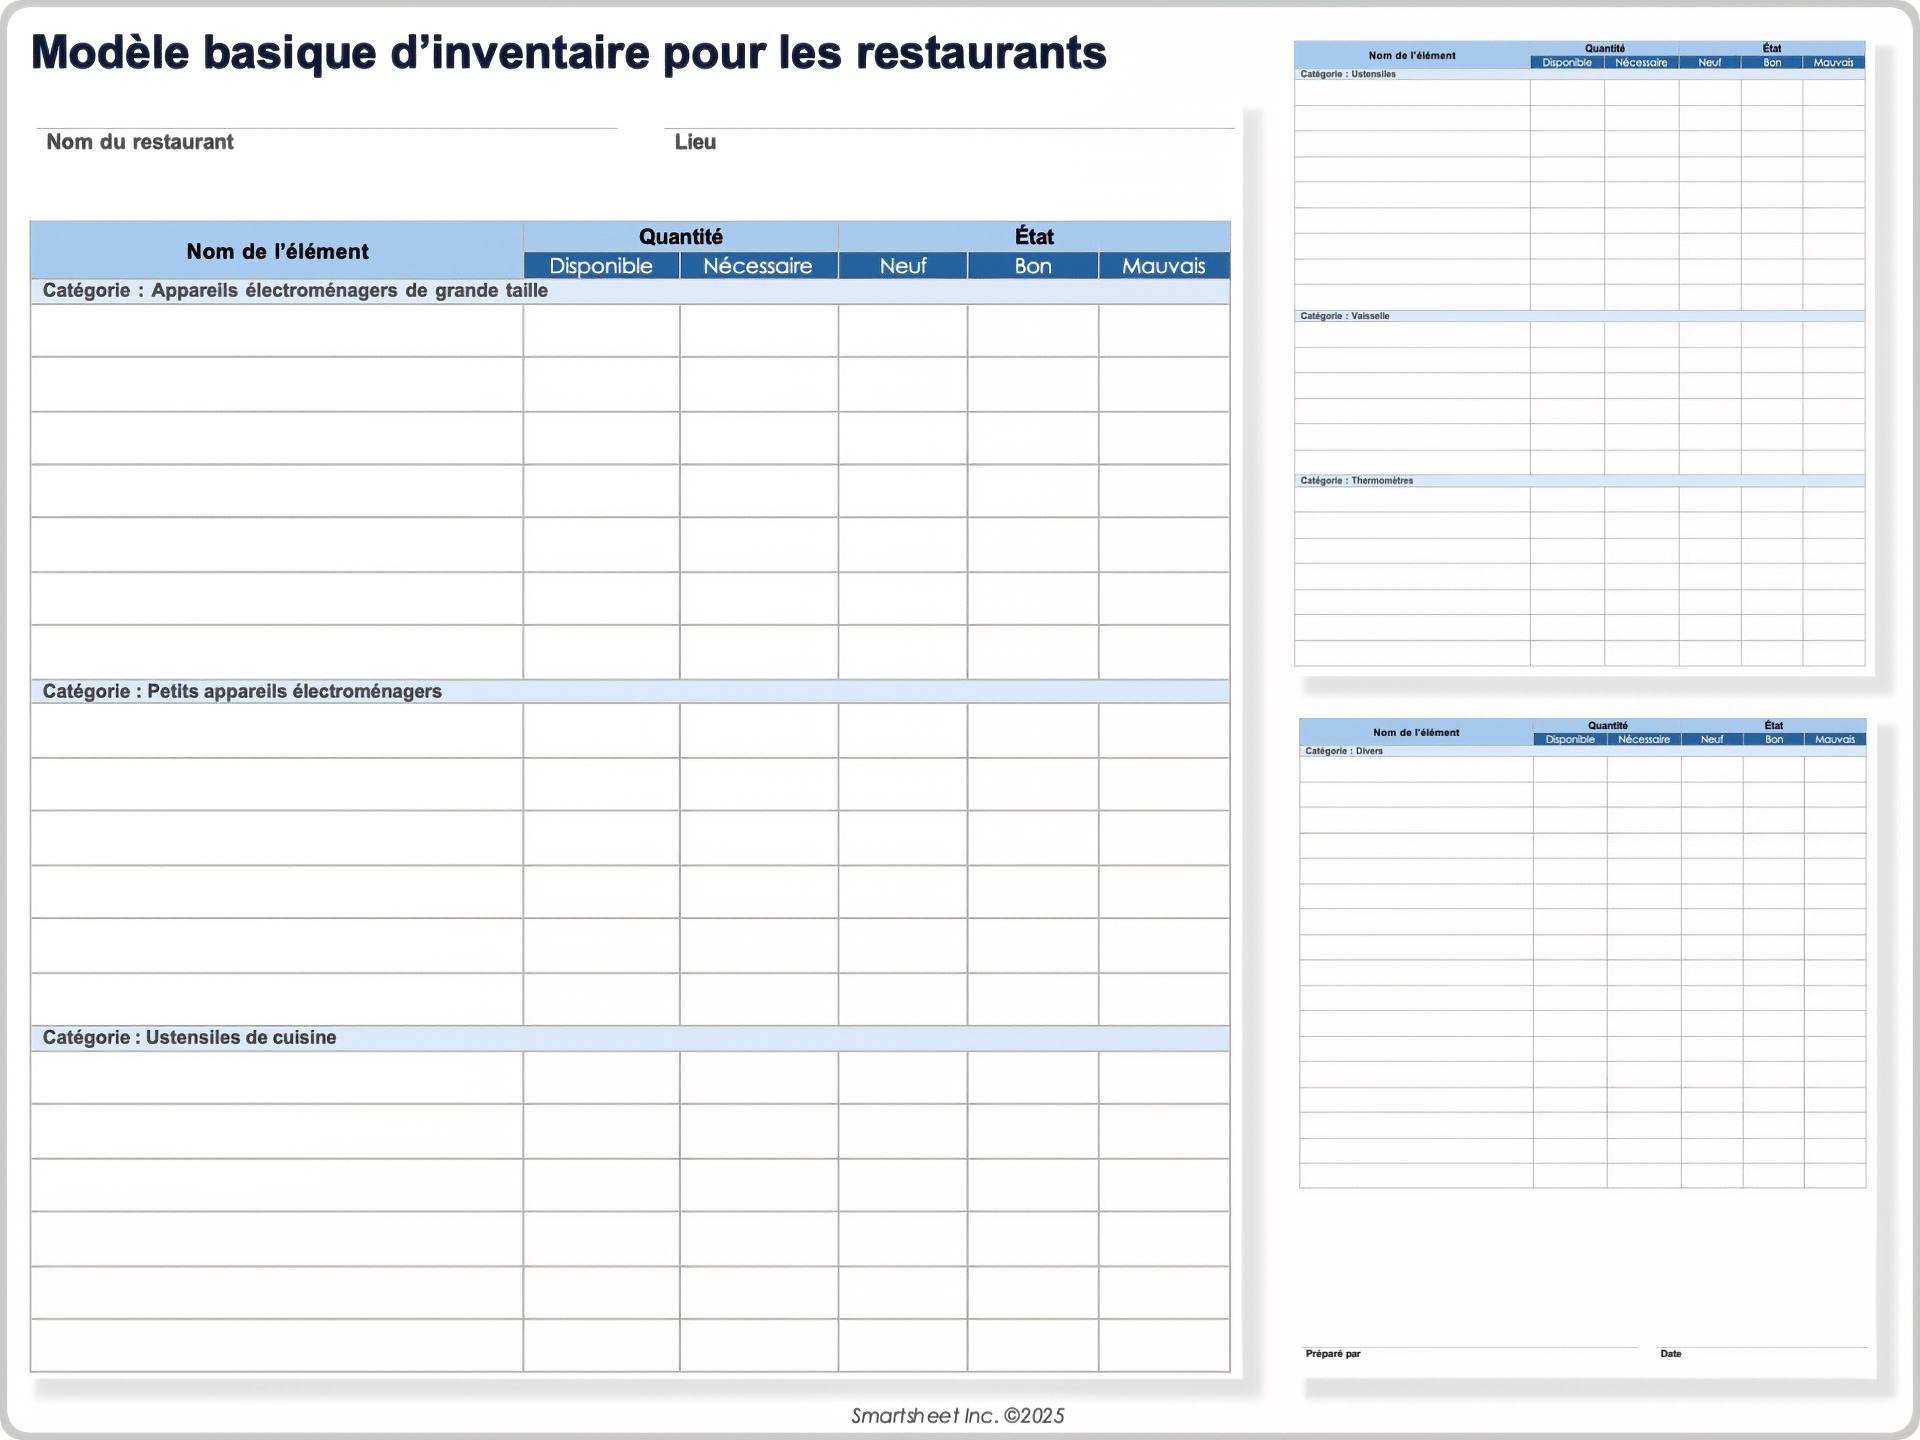This screenshot has width=1920, height=1440.
Task: Open the top-right page thumbnail
Action: (1579, 360)
